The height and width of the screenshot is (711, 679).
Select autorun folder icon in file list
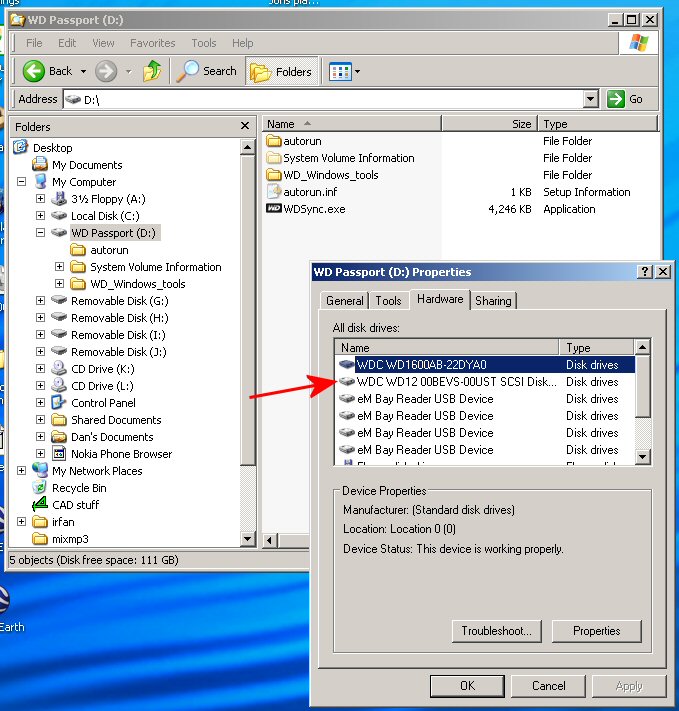tap(274, 141)
